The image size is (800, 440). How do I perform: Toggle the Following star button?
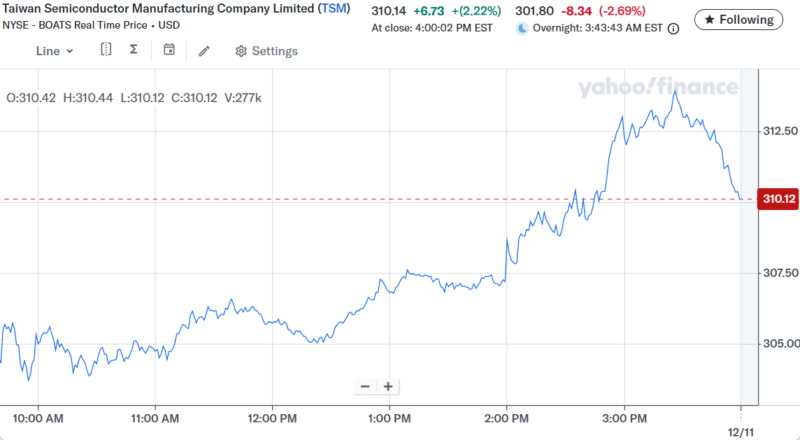click(x=738, y=20)
